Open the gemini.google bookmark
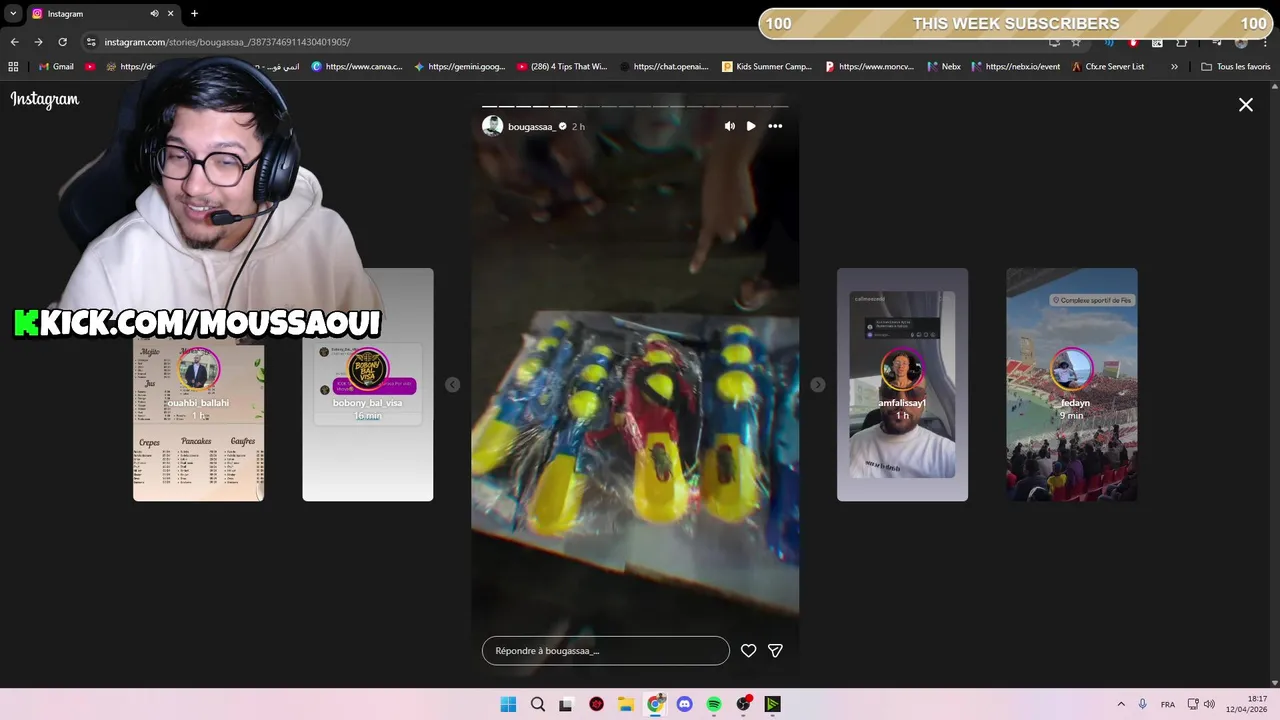This screenshot has width=1280, height=720. coord(460,67)
